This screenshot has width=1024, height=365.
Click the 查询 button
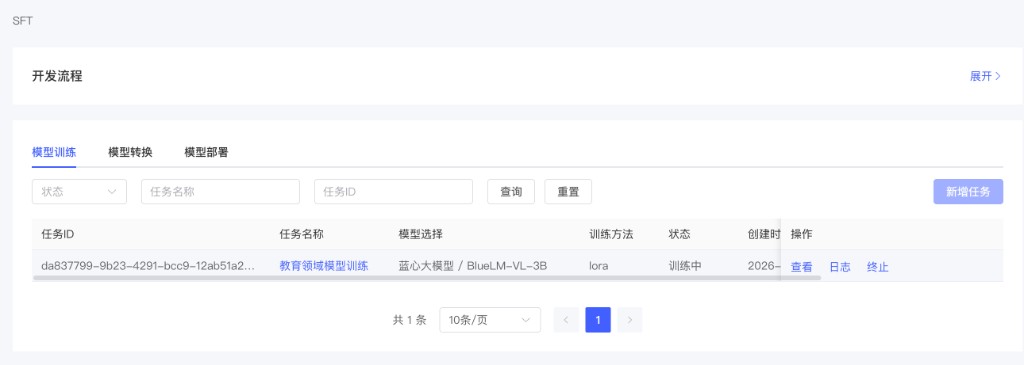pos(511,192)
